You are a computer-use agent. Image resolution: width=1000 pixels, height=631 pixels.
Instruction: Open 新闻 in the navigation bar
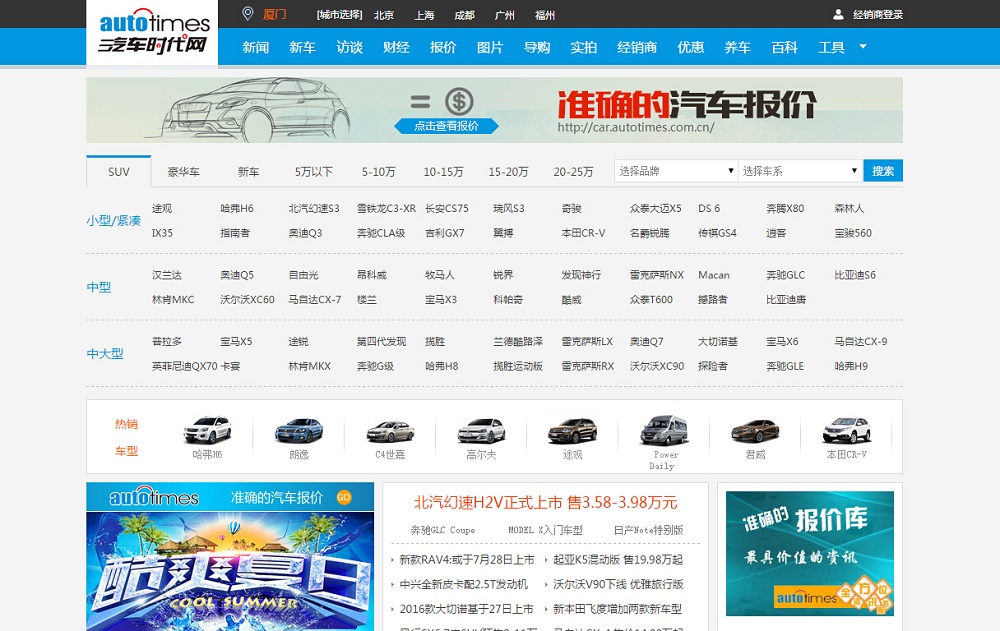pos(255,47)
